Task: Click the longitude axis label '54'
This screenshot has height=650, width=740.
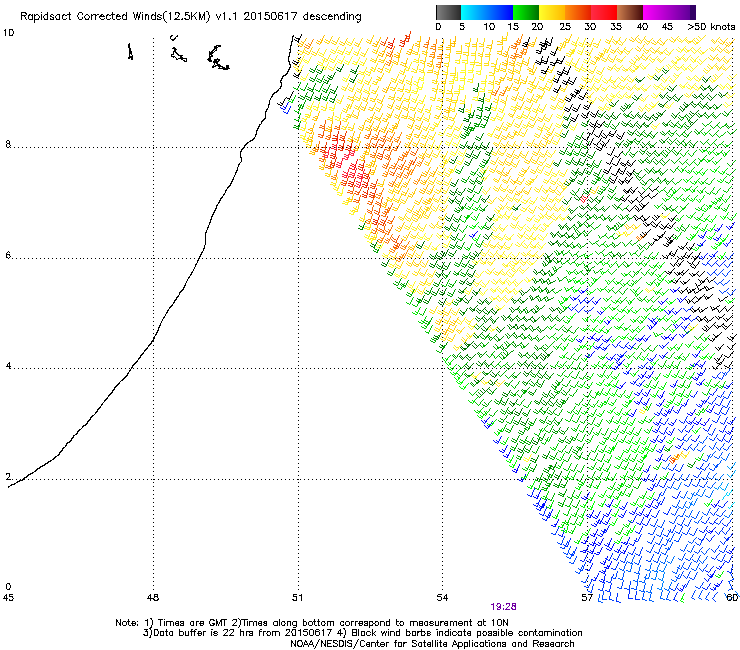Action: pos(442,598)
